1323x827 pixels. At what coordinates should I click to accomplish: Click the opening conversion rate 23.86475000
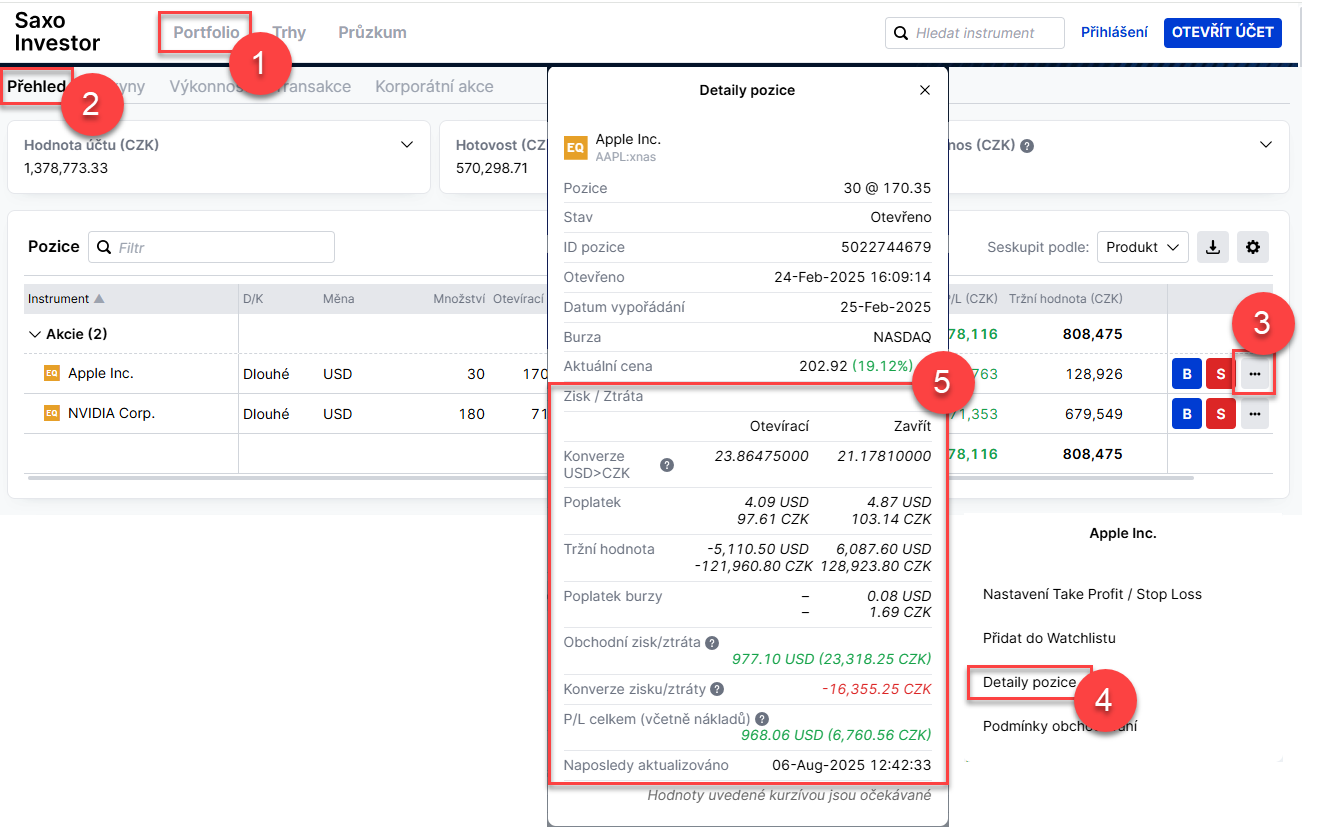tap(762, 456)
